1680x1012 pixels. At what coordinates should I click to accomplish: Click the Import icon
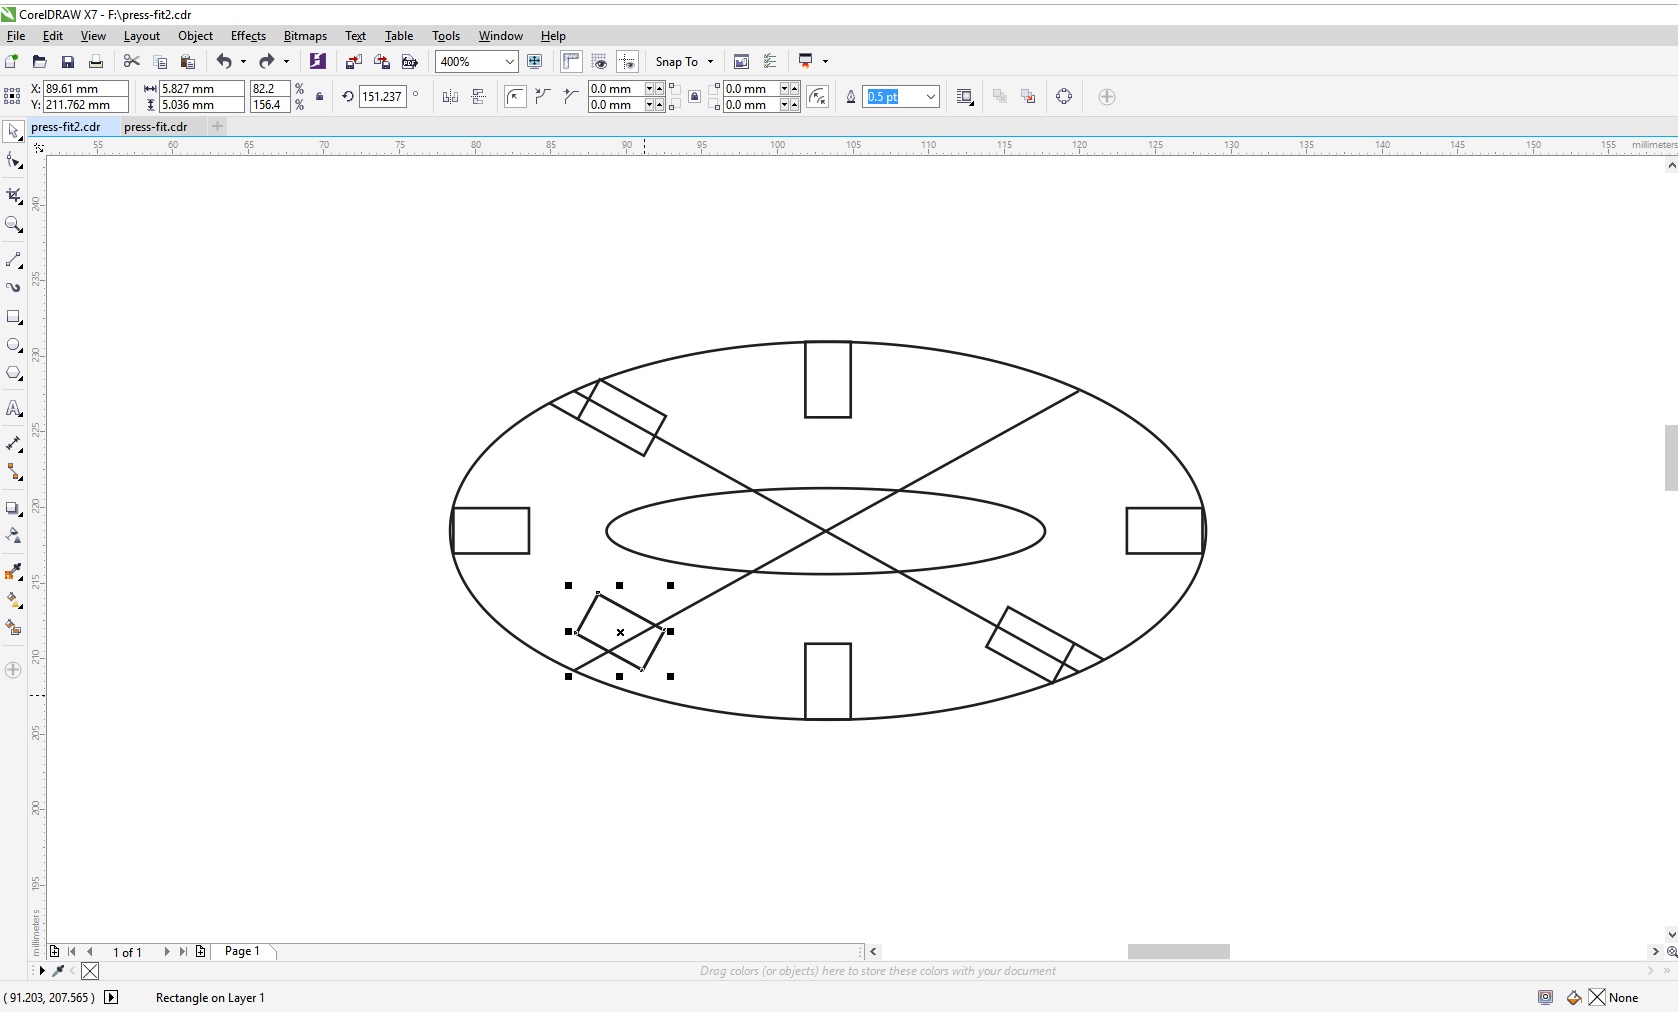353,62
